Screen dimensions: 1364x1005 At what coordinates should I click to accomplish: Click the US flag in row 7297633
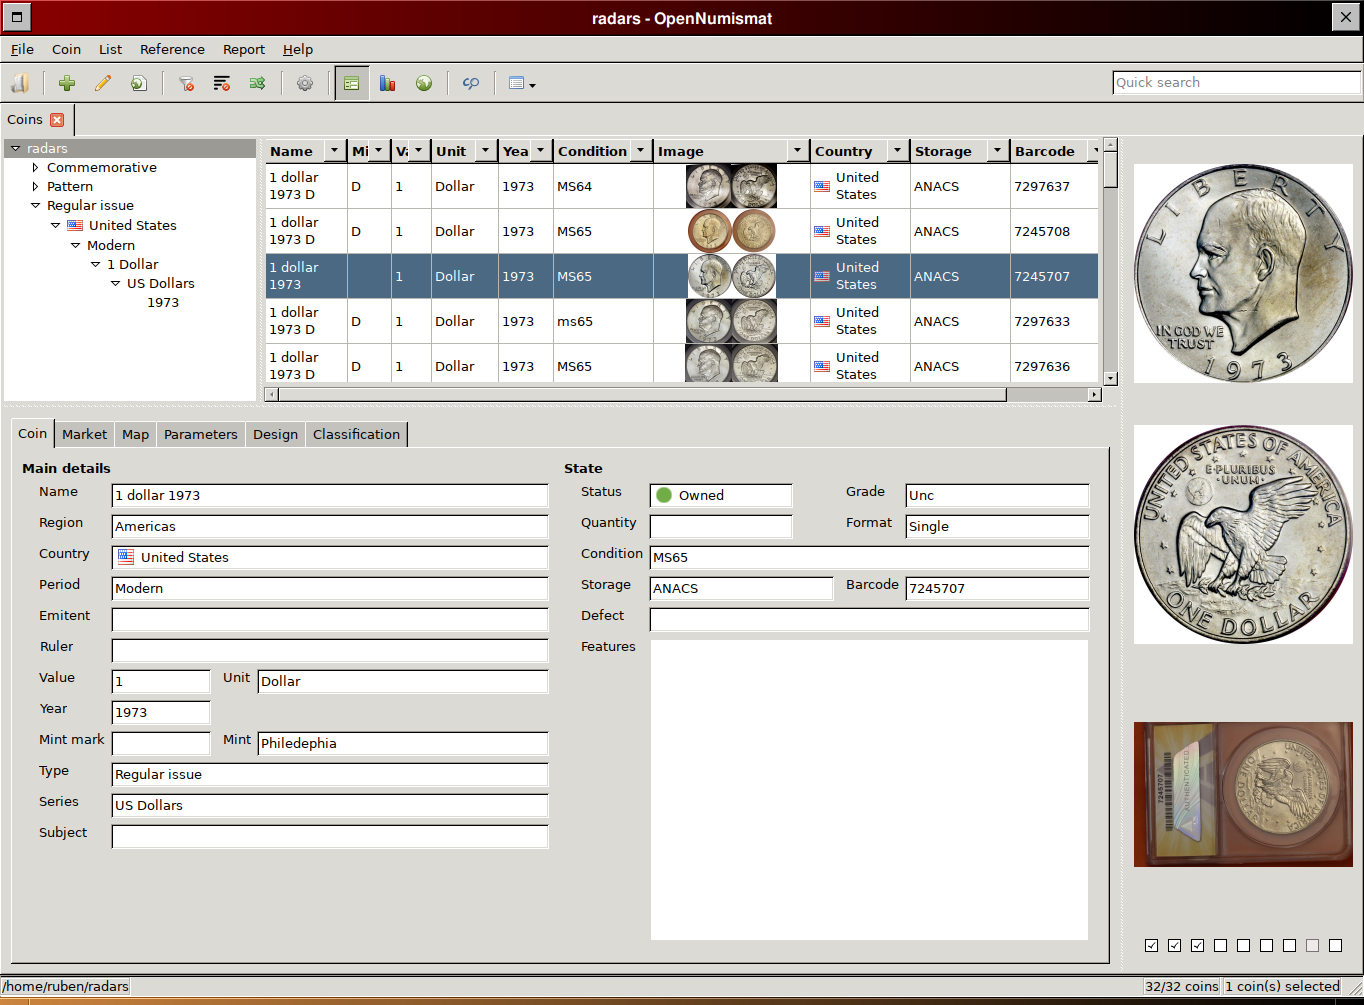click(822, 321)
